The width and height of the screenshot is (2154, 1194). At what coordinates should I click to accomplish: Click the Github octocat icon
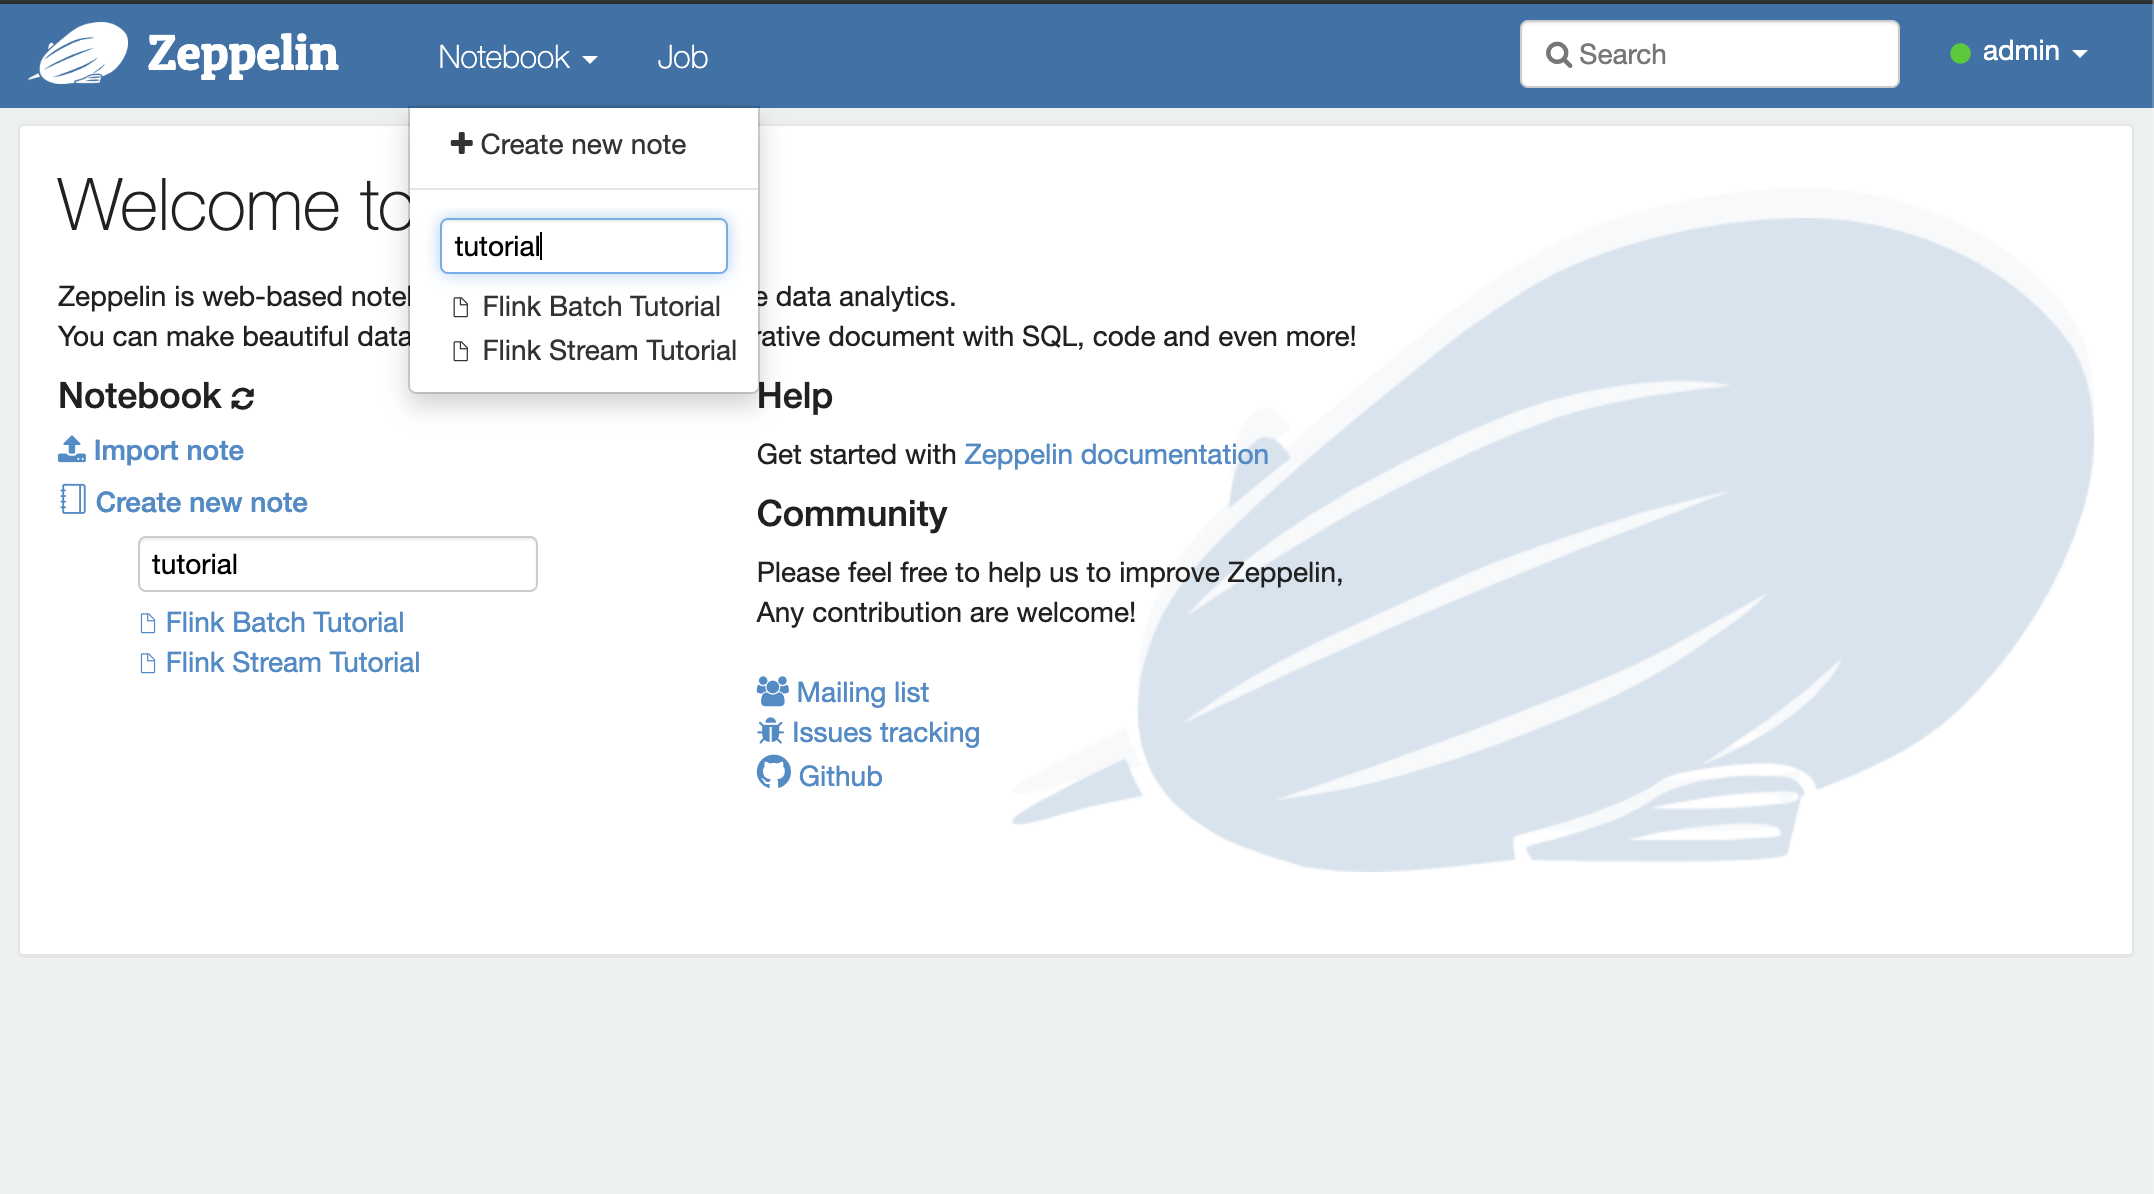coord(773,772)
